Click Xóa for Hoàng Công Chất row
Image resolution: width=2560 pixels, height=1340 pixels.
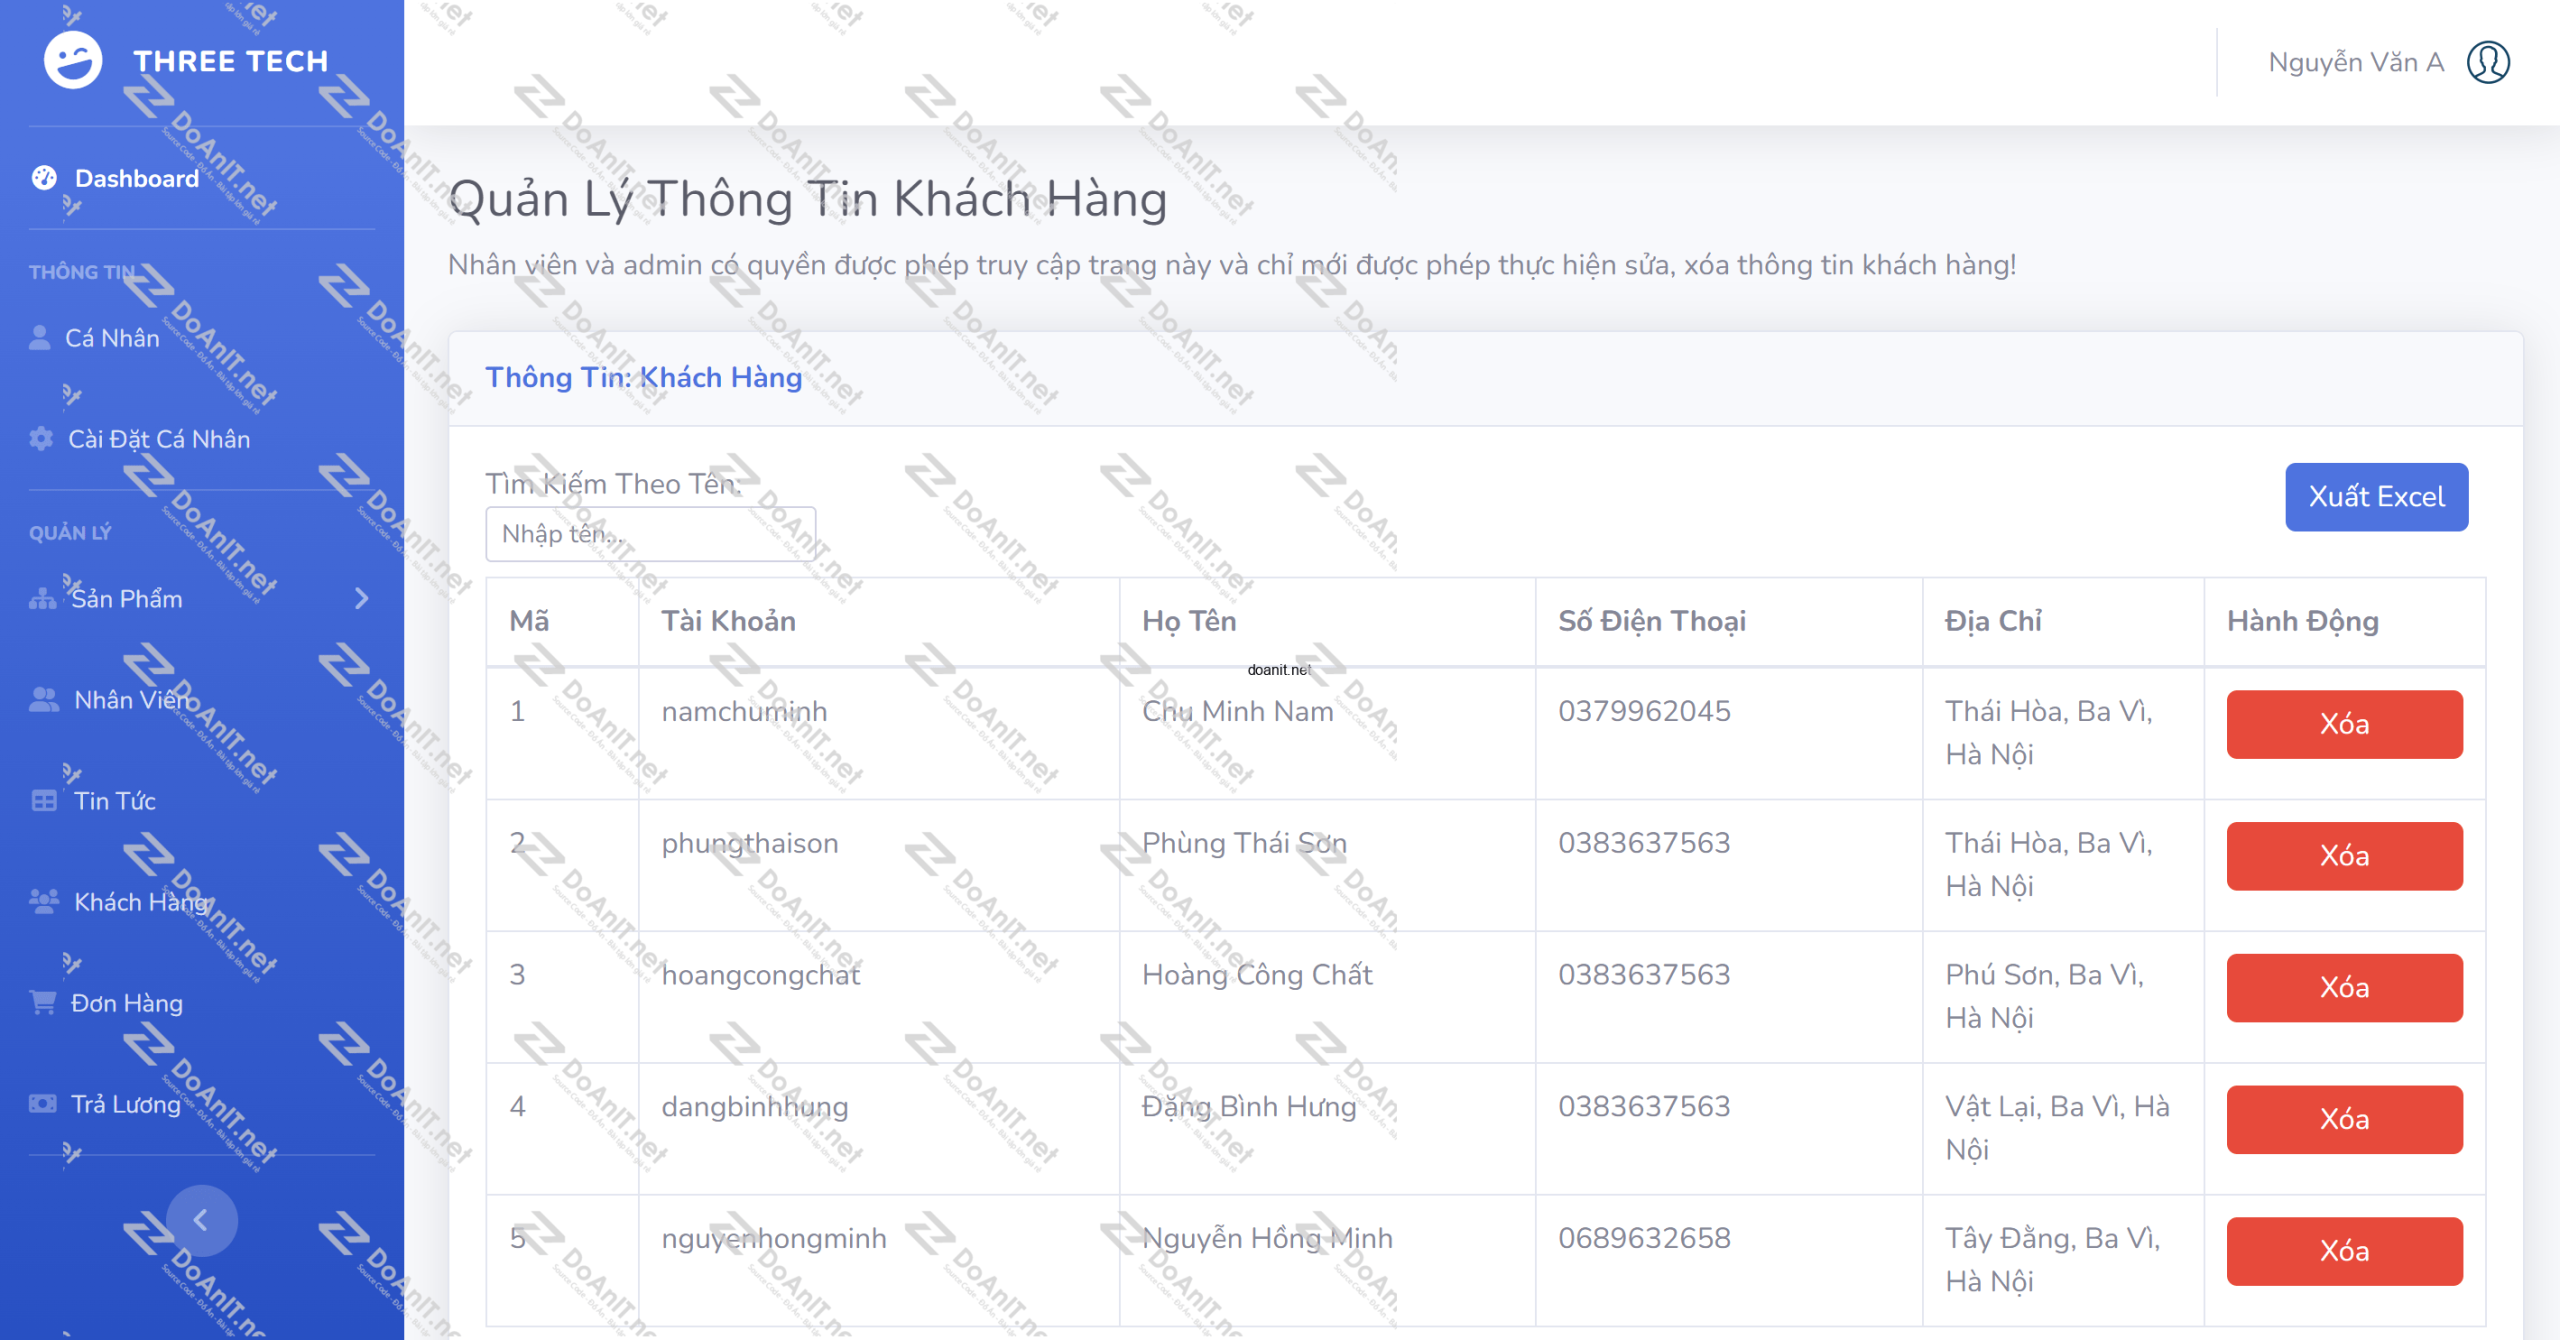tap(2344, 988)
